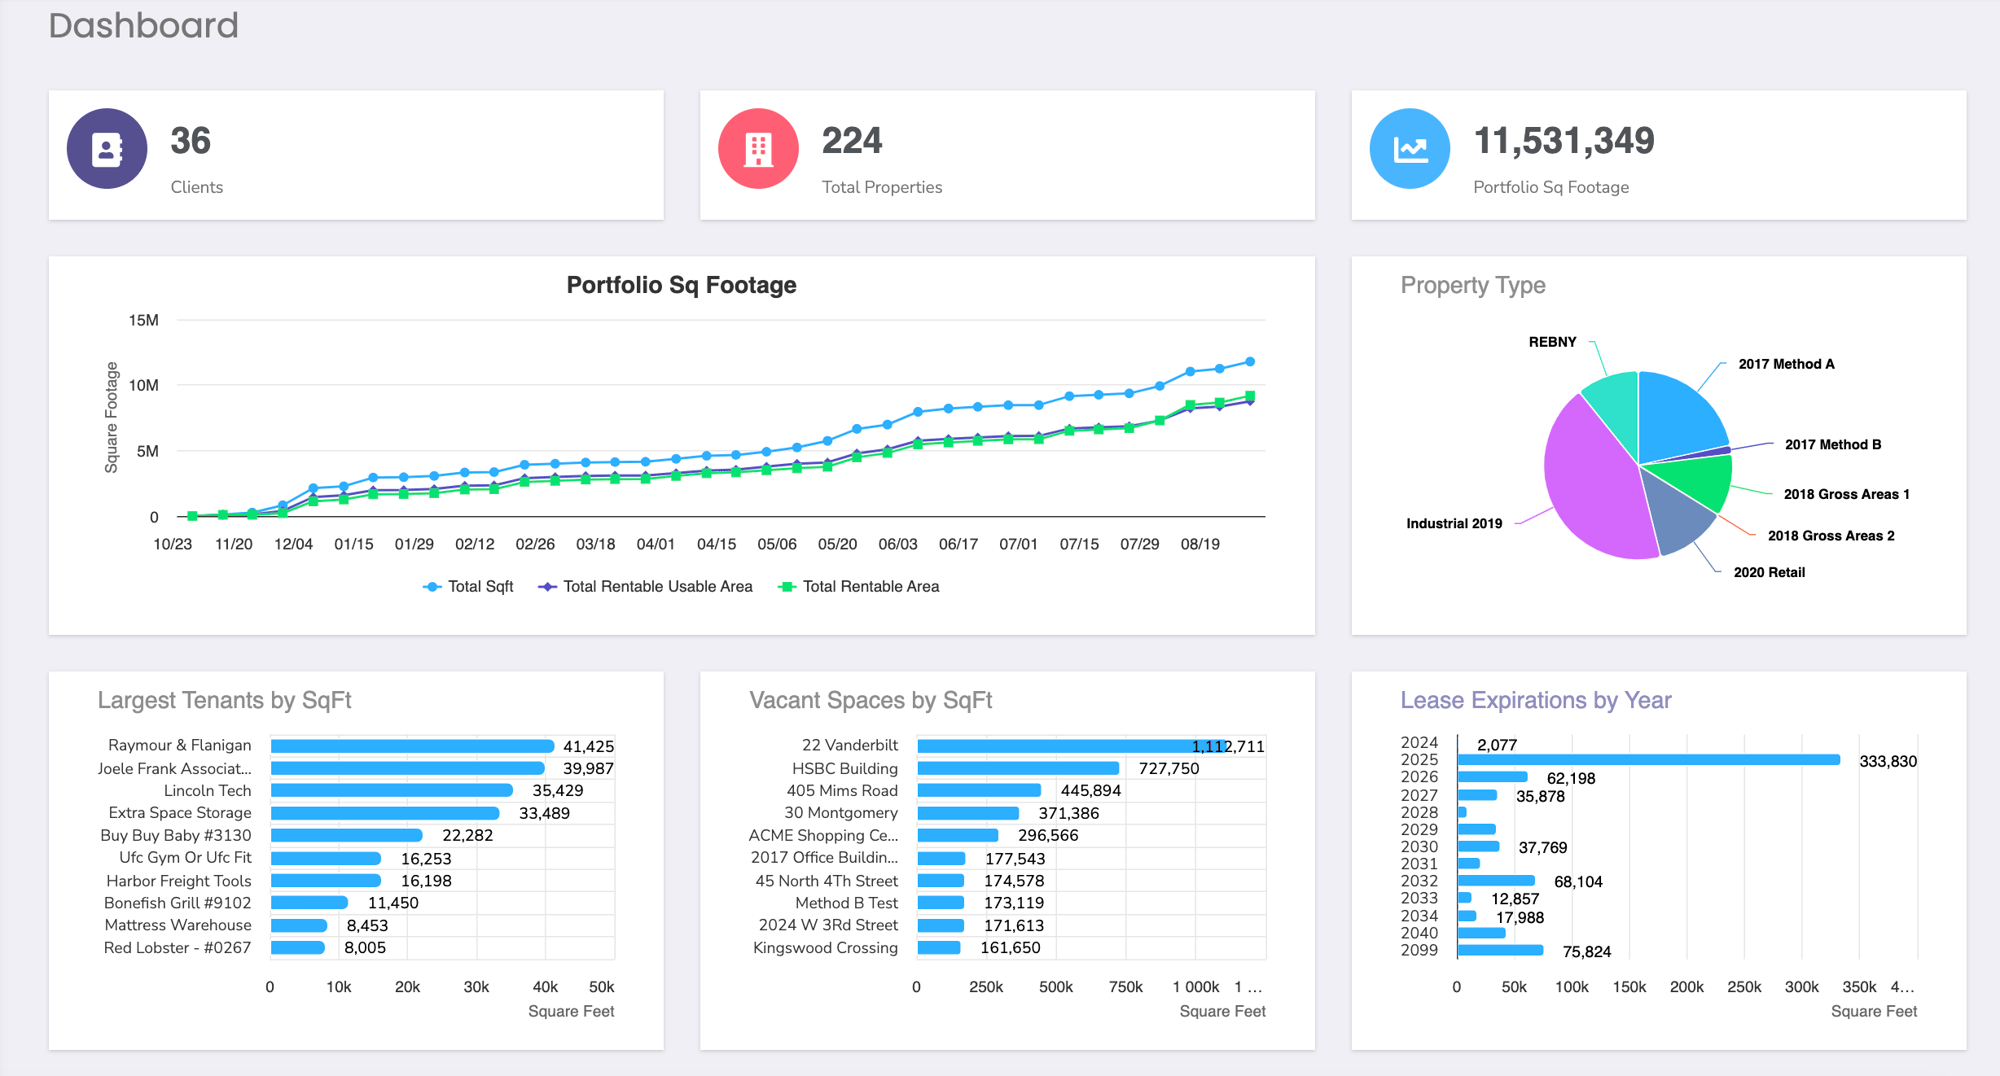The image size is (2000, 1076).
Task: Click the 405 Mims Road label
Action: pyautogui.click(x=842, y=790)
